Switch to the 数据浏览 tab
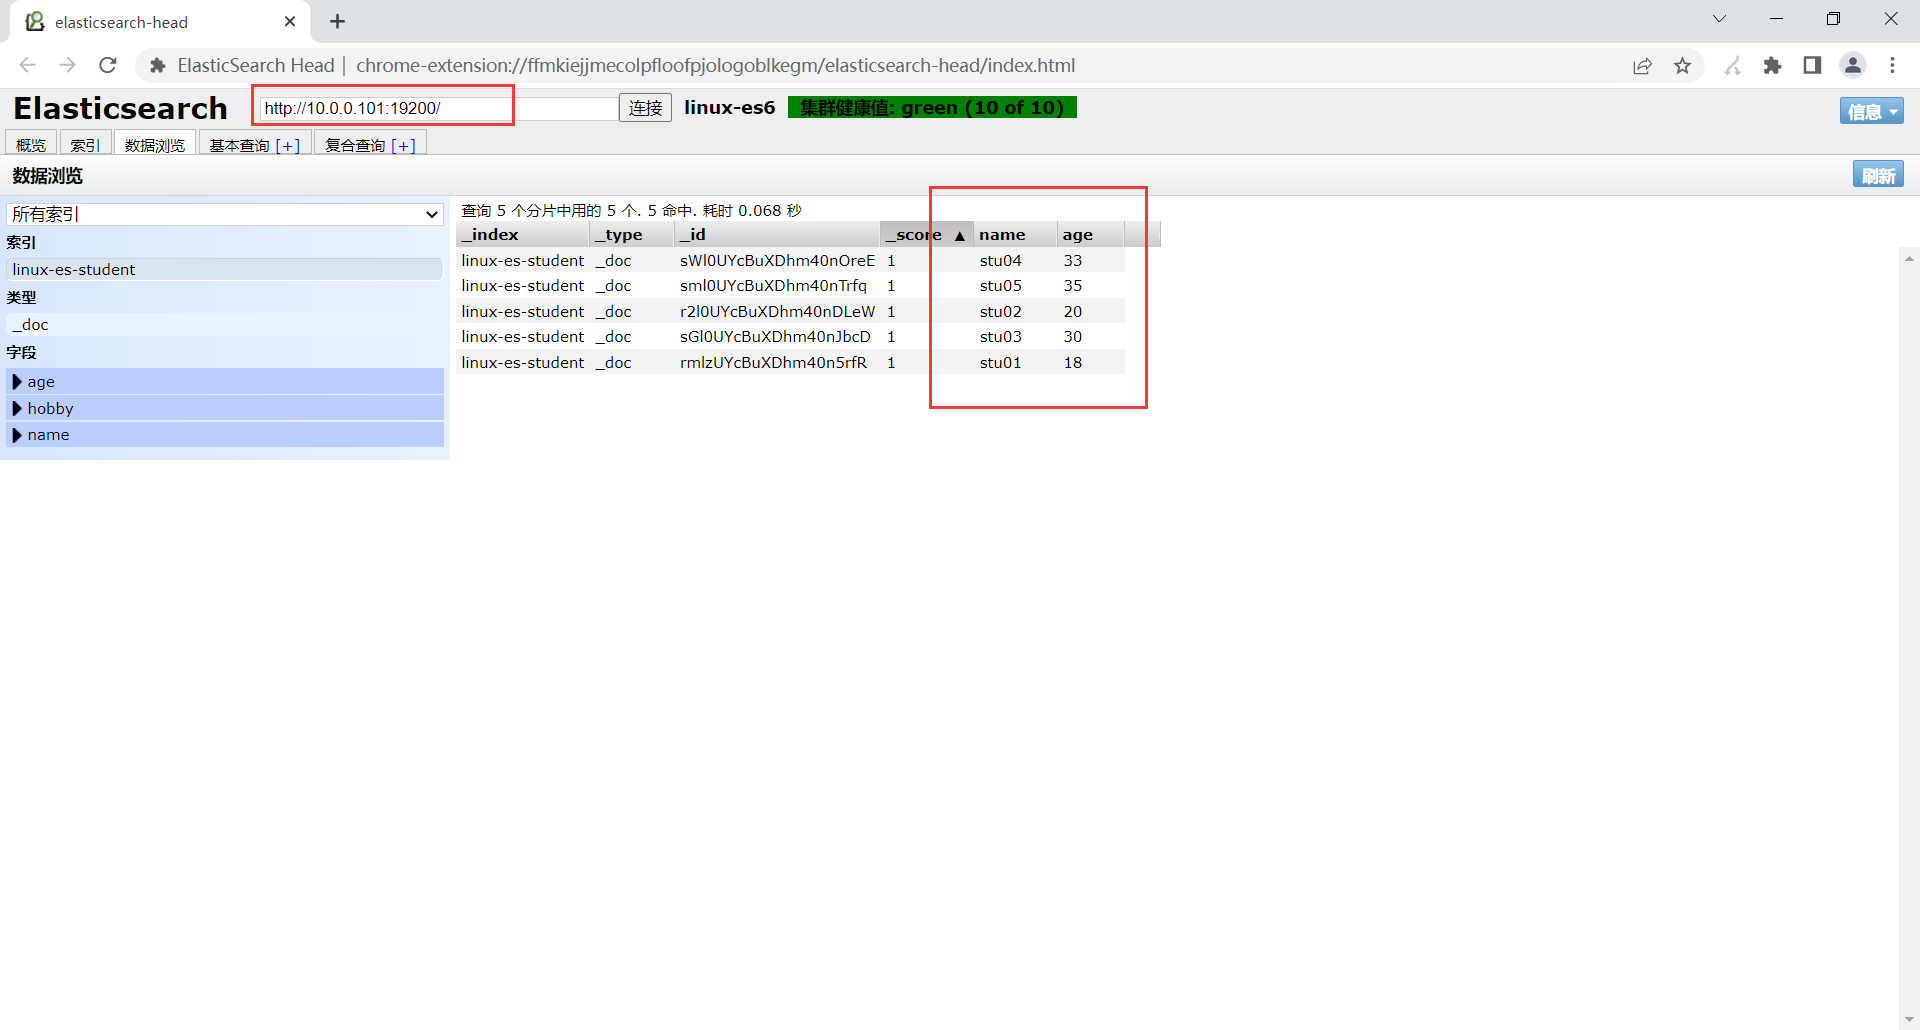Viewport: 1920px width, 1030px height. pyautogui.click(x=155, y=144)
